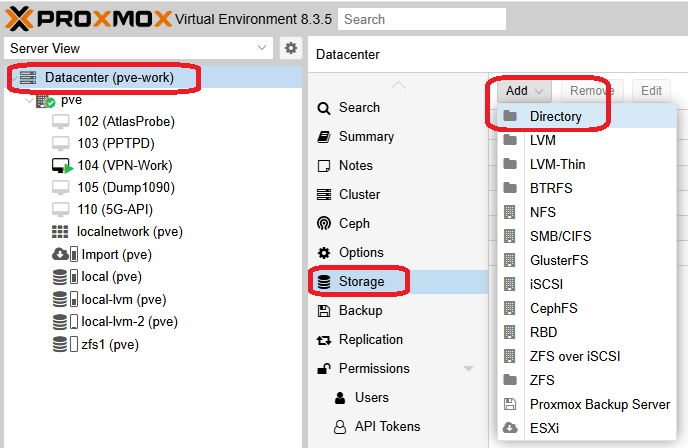Click the Summary book icon
Viewport: 688px width, 448px height.
point(324,137)
